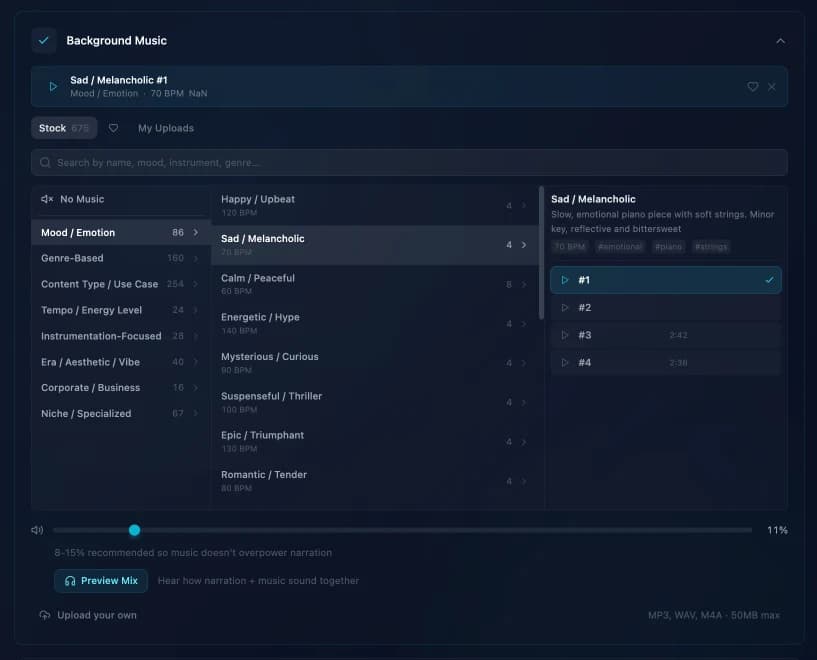Expand the chevron on Happy / Upbeat row

pyautogui.click(x=524, y=206)
